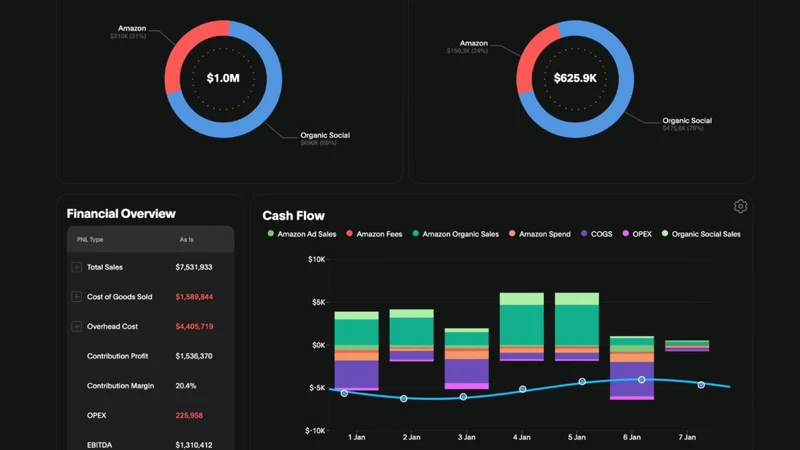The height and width of the screenshot is (450, 800).
Task: Click the trend line point above 7 Jan
Action: tap(701, 385)
